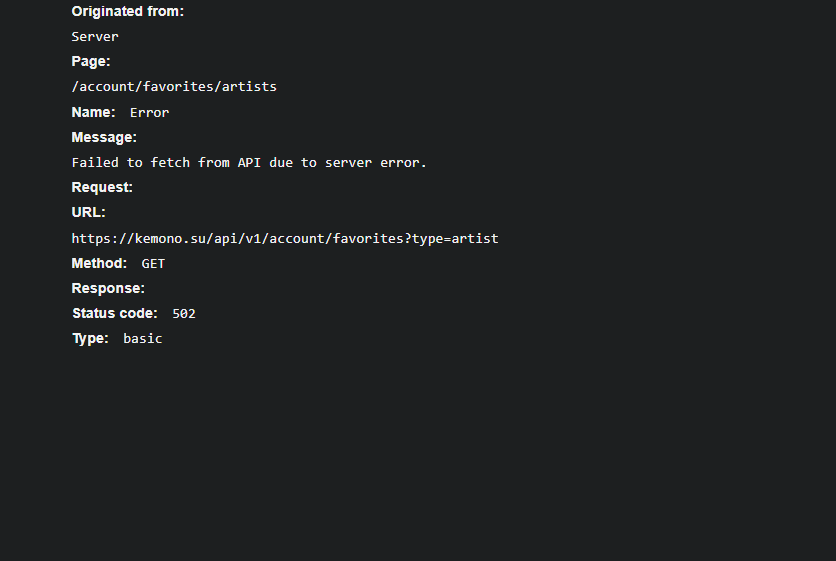Select the 'Error' name value
The image size is (836, 561).
click(x=149, y=113)
